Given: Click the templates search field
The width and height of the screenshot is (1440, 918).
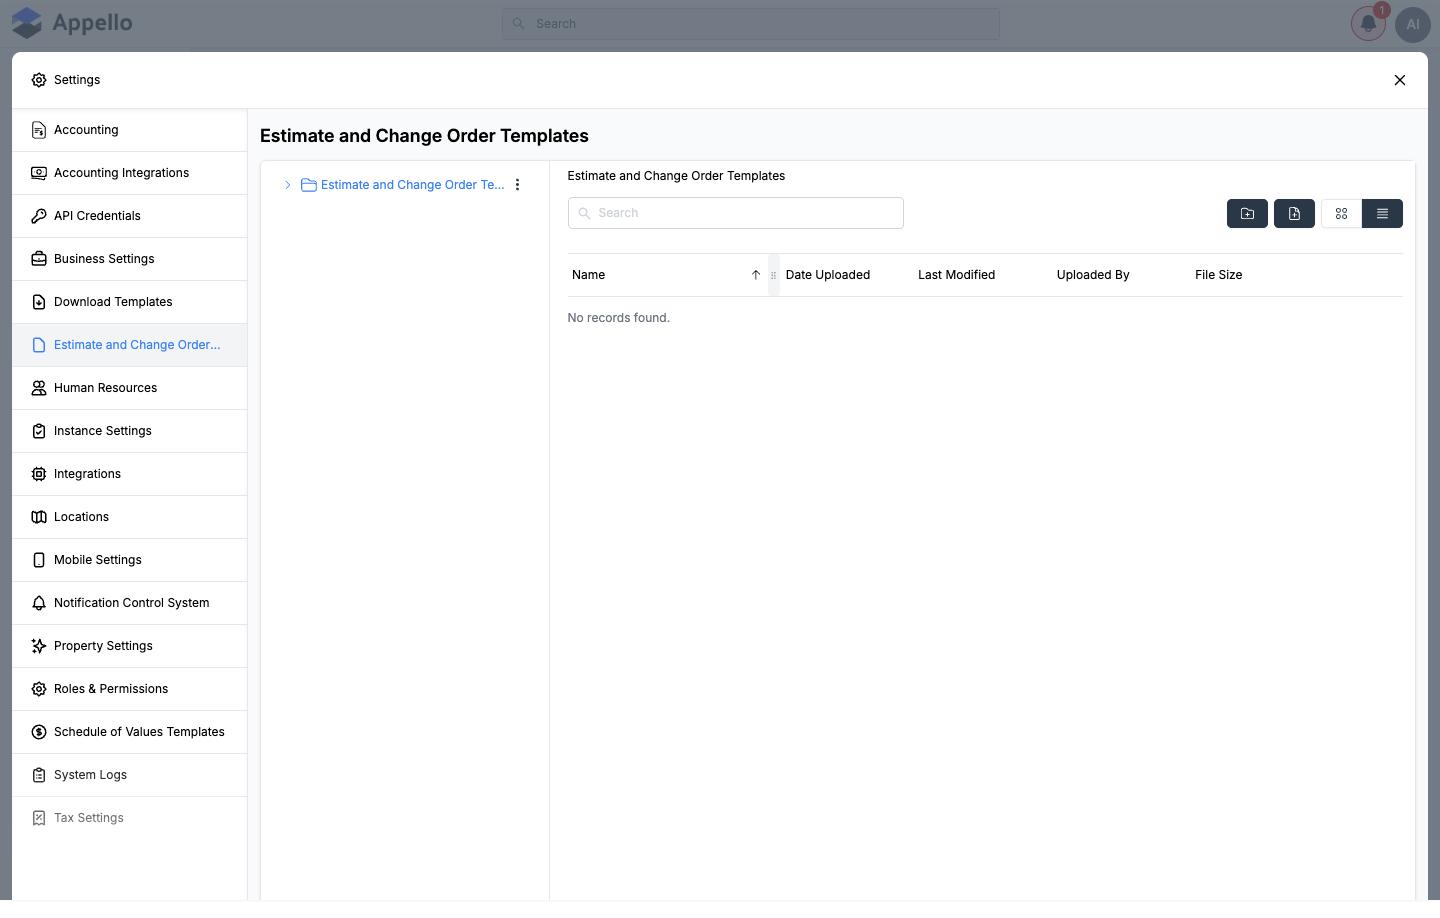Looking at the screenshot, I should tap(736, 213).
